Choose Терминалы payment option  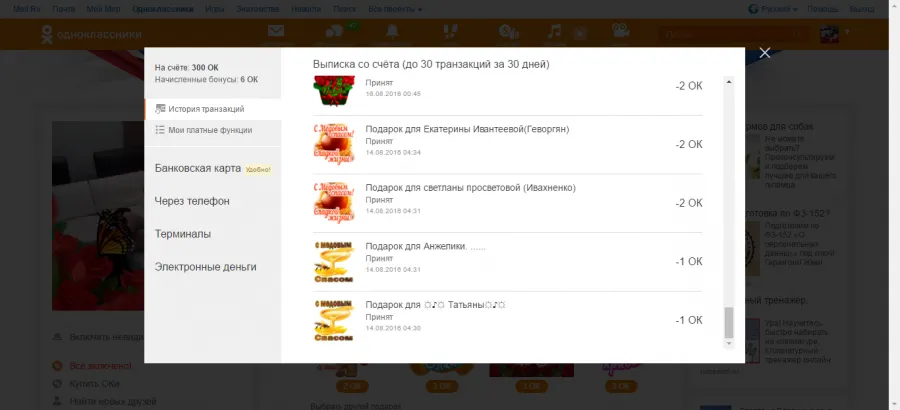[x=183, y=234]
